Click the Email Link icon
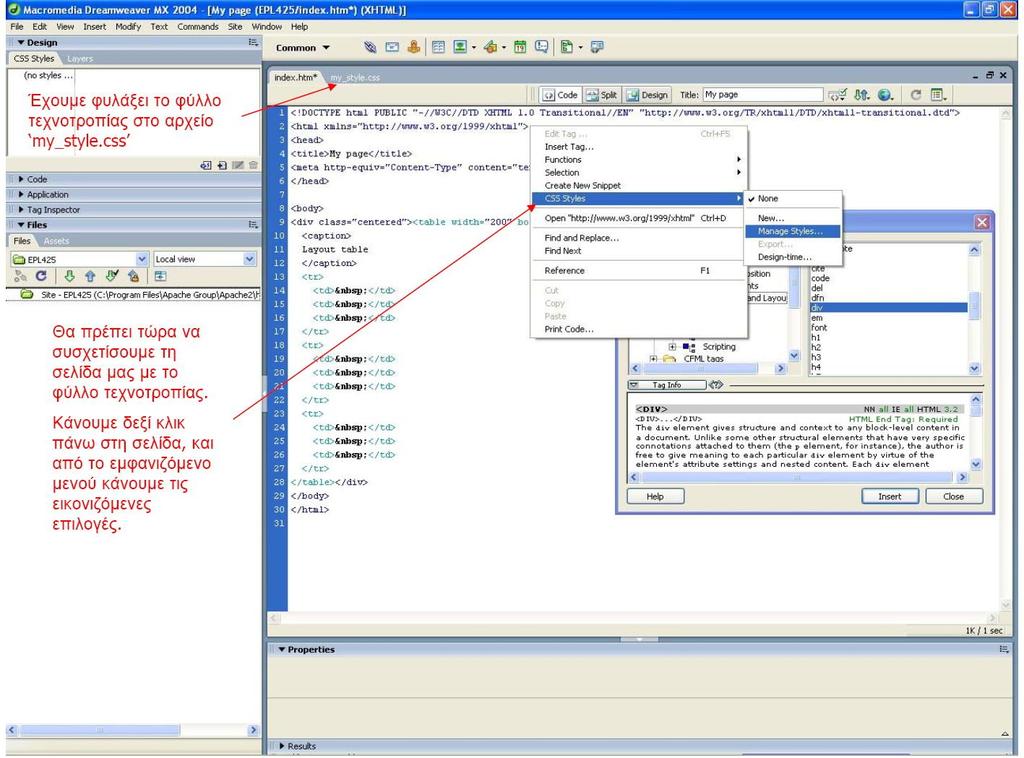 coord(392,47)
